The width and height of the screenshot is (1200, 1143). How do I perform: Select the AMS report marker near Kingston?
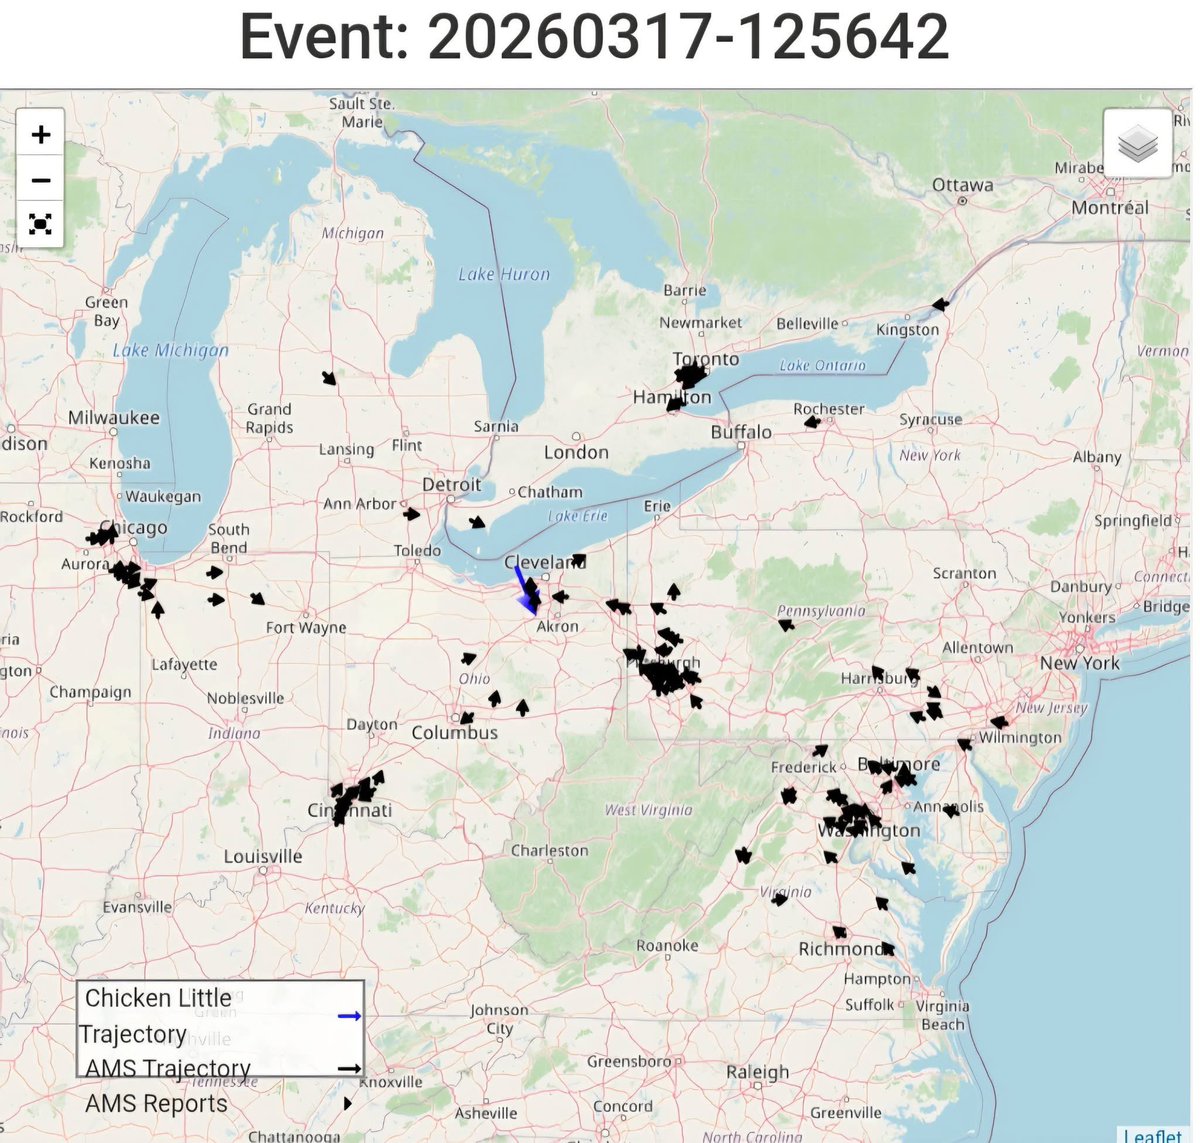click(939, 304)
